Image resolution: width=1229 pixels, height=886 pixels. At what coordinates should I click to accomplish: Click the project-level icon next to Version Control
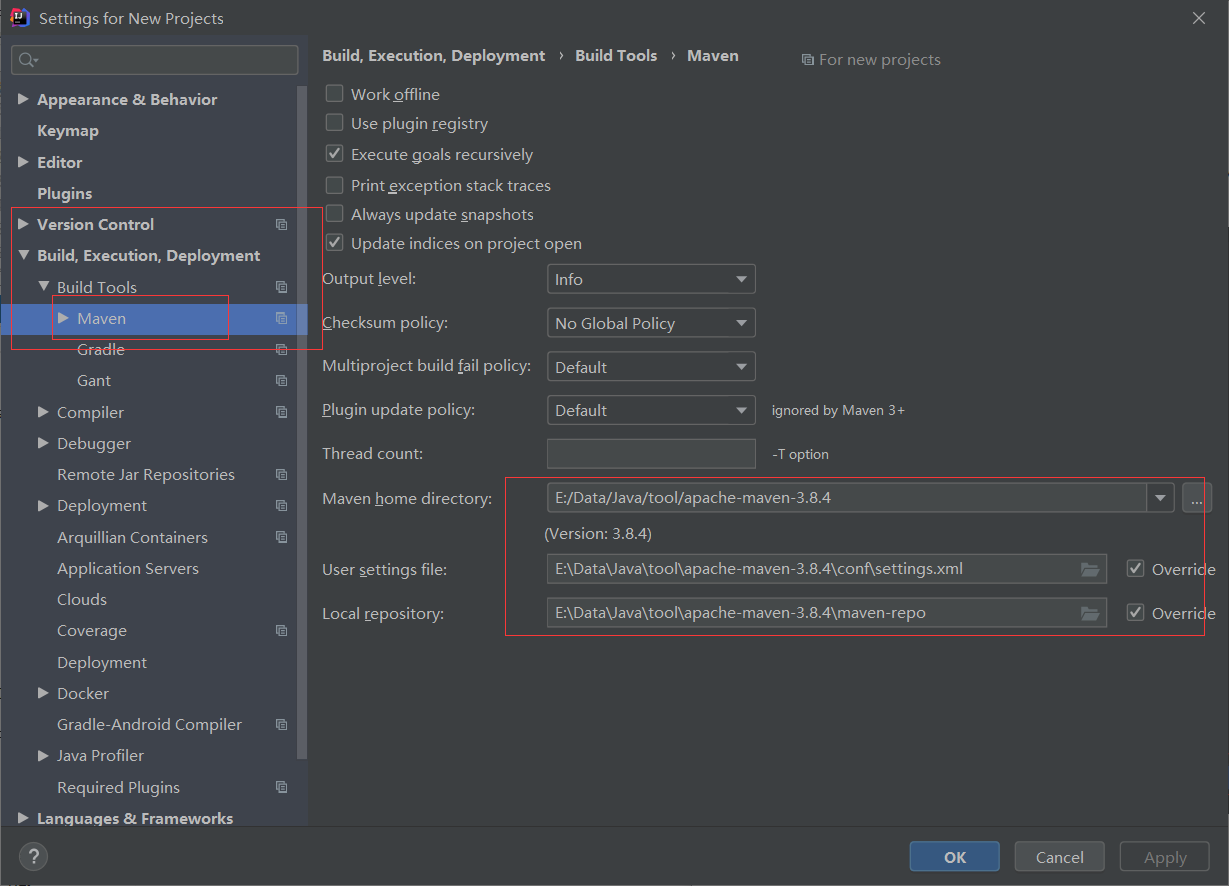click(x=281, y=225)
